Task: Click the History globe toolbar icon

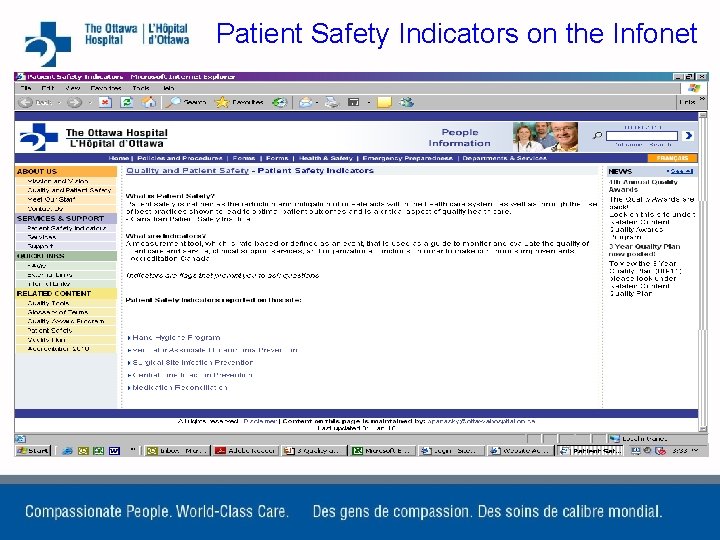Action: (280, 102)
